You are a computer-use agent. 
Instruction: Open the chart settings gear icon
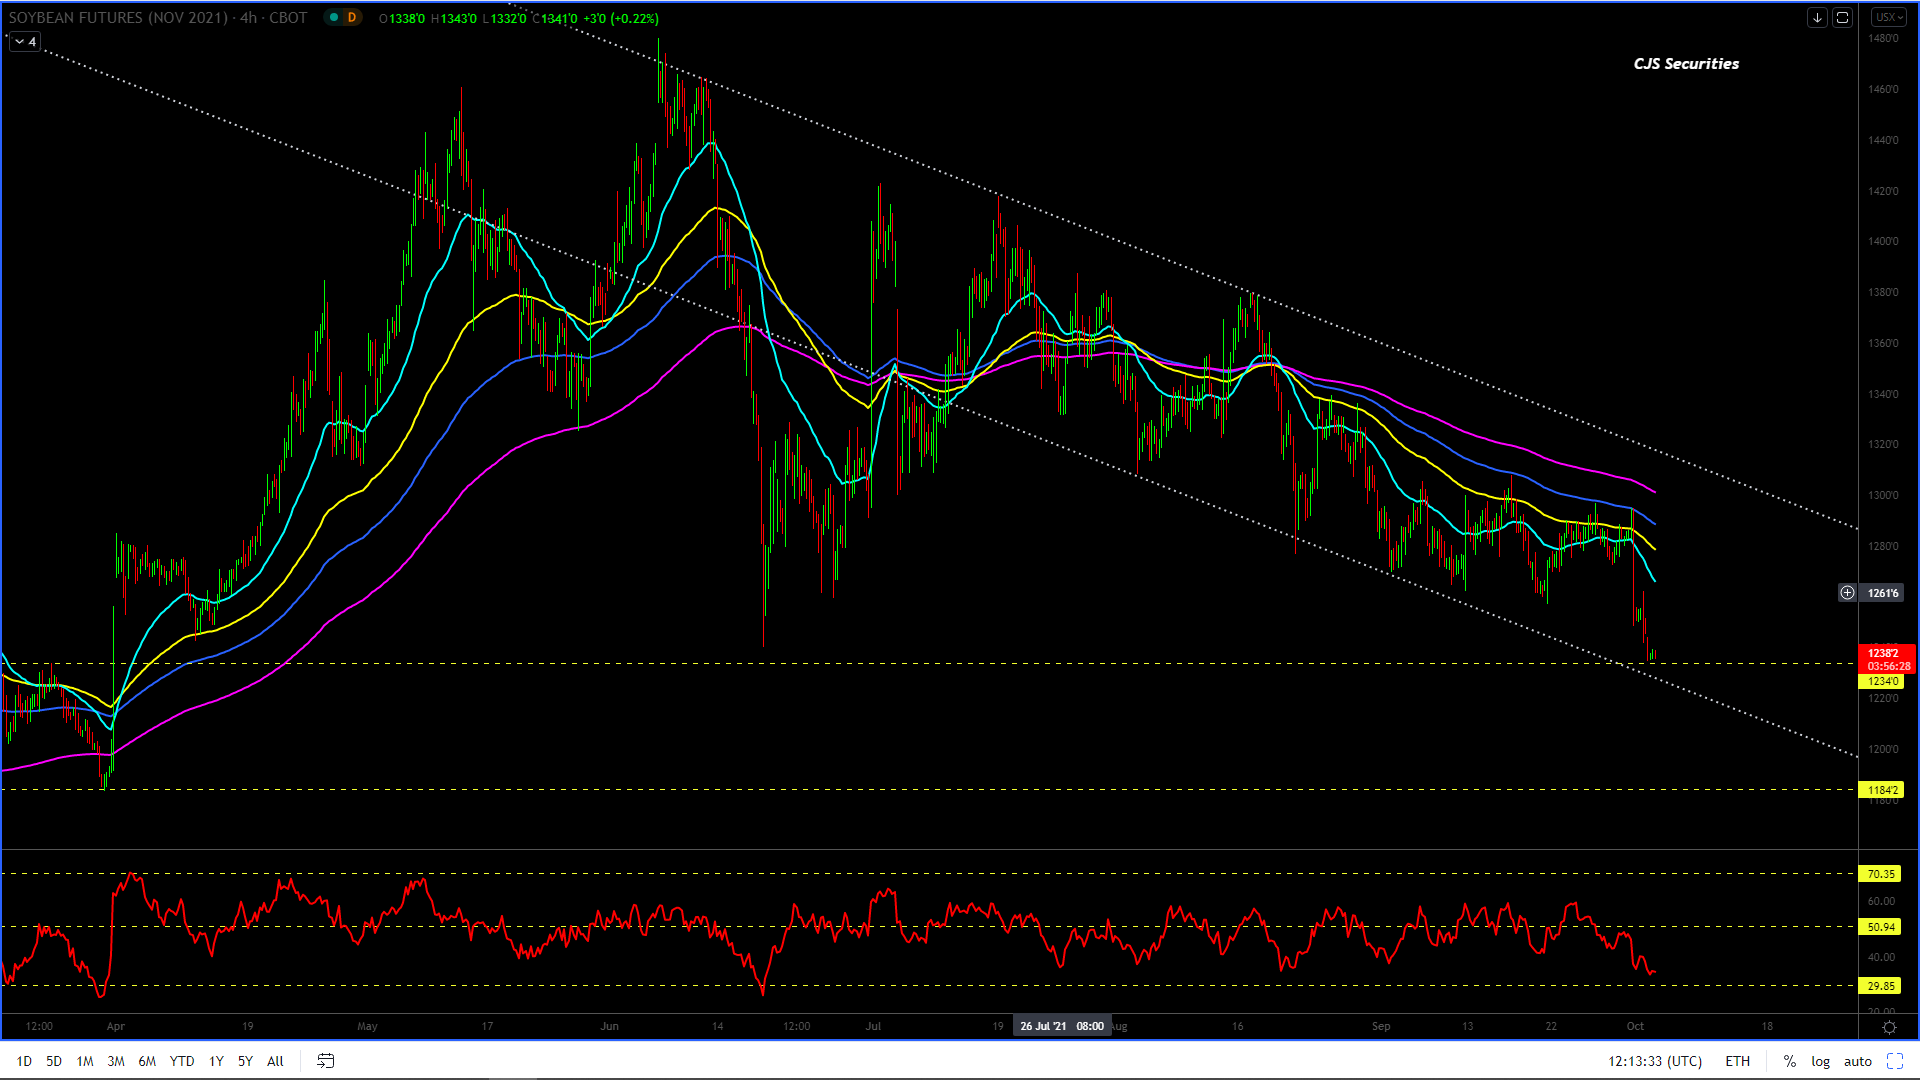pyautogui.click(x=1889, y=1027)
